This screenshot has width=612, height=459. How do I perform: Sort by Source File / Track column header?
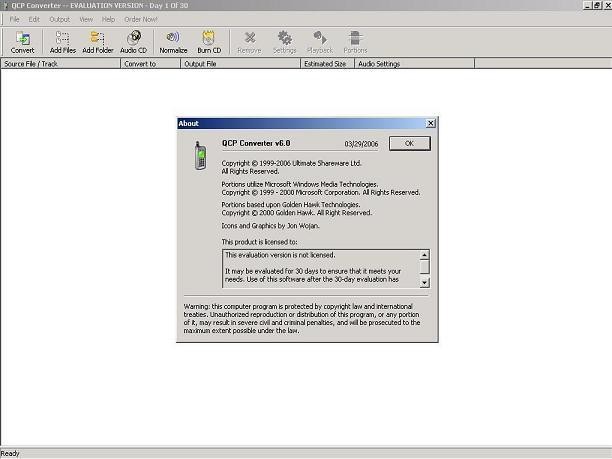click(60, 64)
